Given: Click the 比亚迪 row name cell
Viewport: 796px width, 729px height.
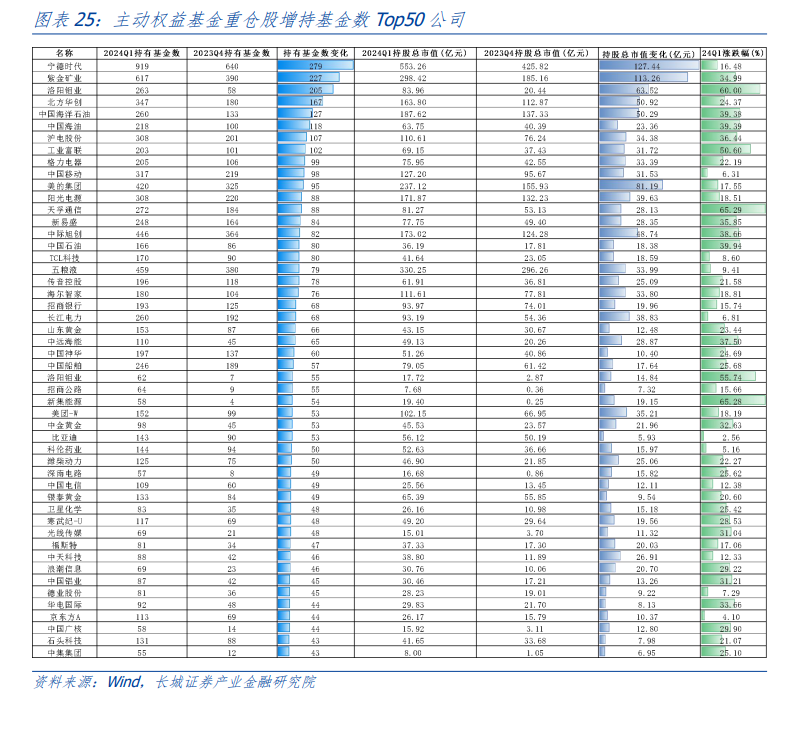Looking at the screenshot, I should [x=65, y=437].
